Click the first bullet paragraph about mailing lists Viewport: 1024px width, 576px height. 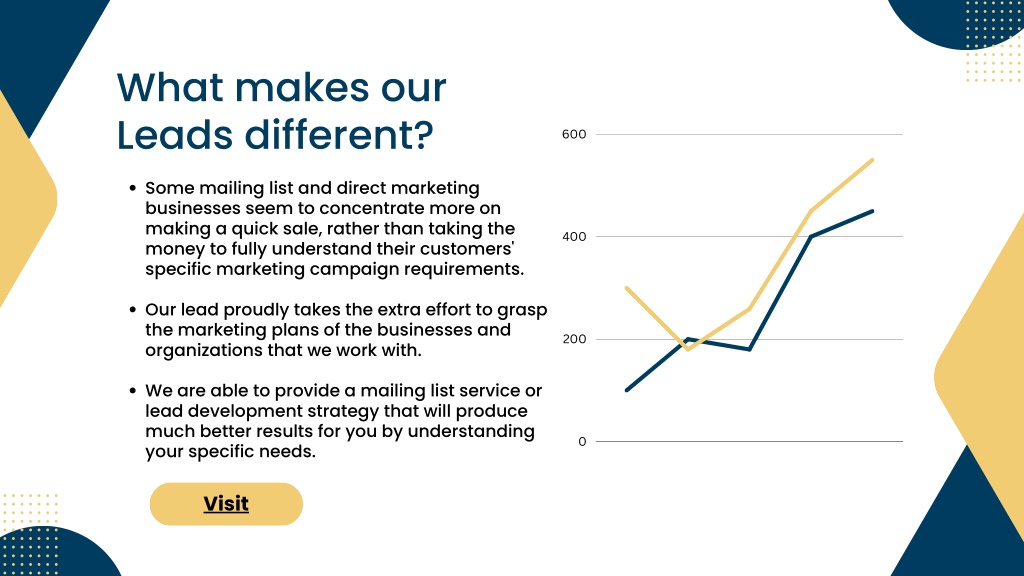point(334,229)
